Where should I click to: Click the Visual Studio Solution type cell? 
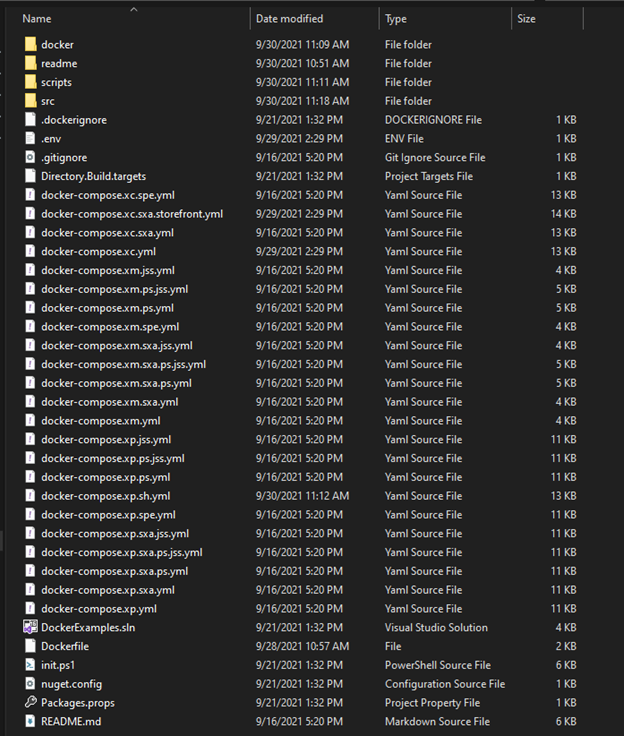pos(436,627)
